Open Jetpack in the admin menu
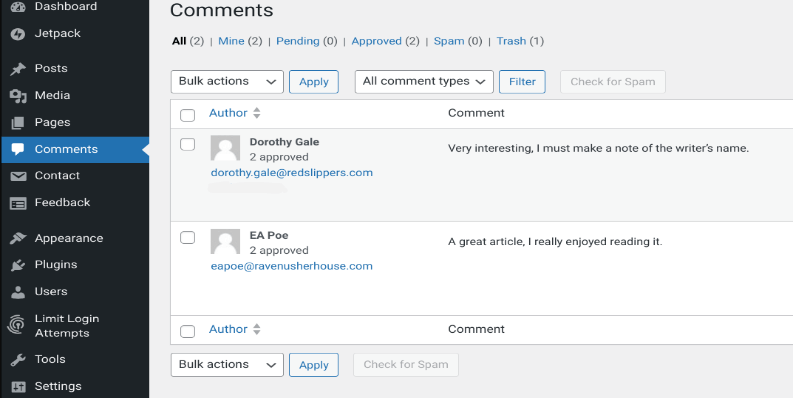The width and height of the screenshot is (793, 398). pyautogui.click(x=58, y=33)
